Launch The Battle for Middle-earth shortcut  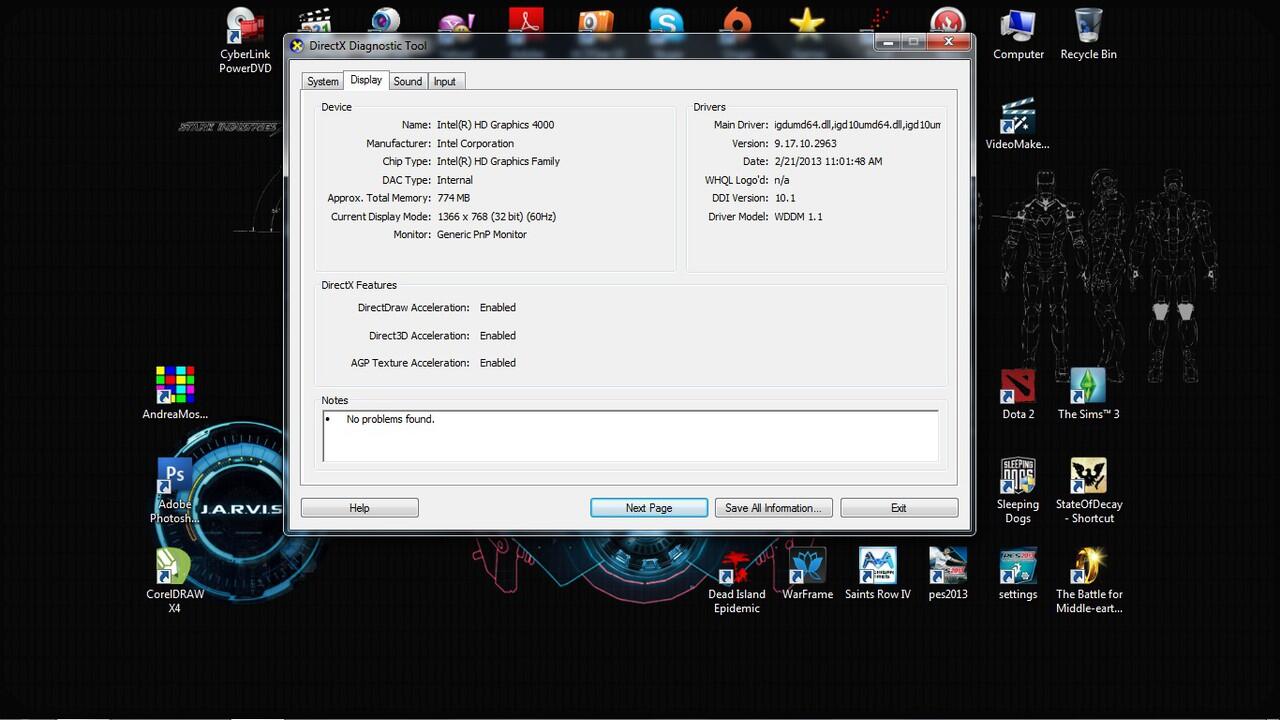[1089, 581]
